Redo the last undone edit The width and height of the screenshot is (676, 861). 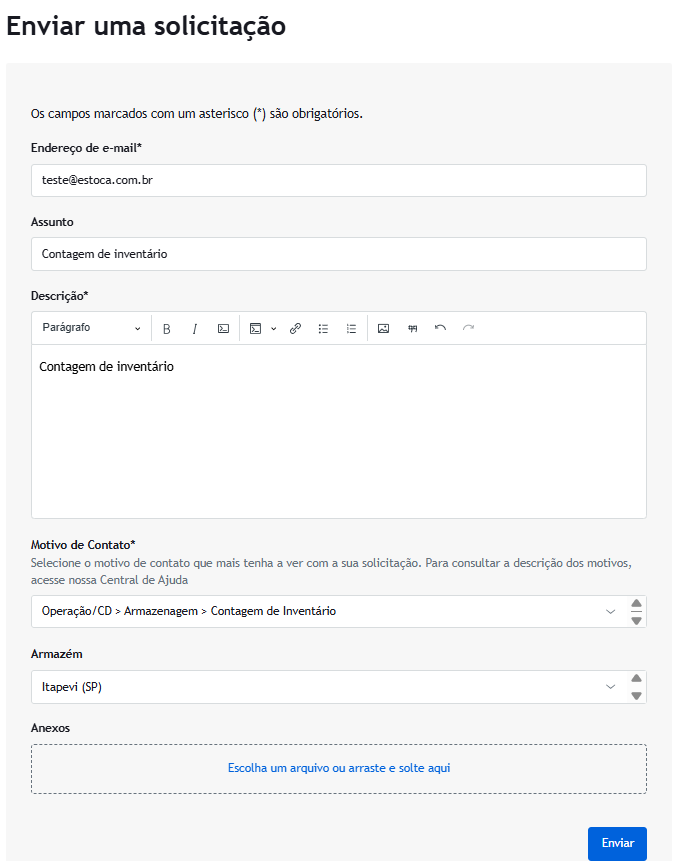(468, 328)
